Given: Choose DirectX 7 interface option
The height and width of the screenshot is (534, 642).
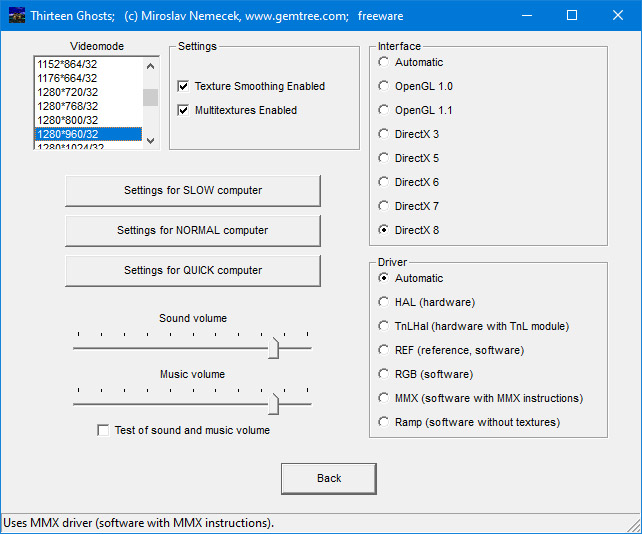Looking at the screenshot, I should [x=384, y=207].
